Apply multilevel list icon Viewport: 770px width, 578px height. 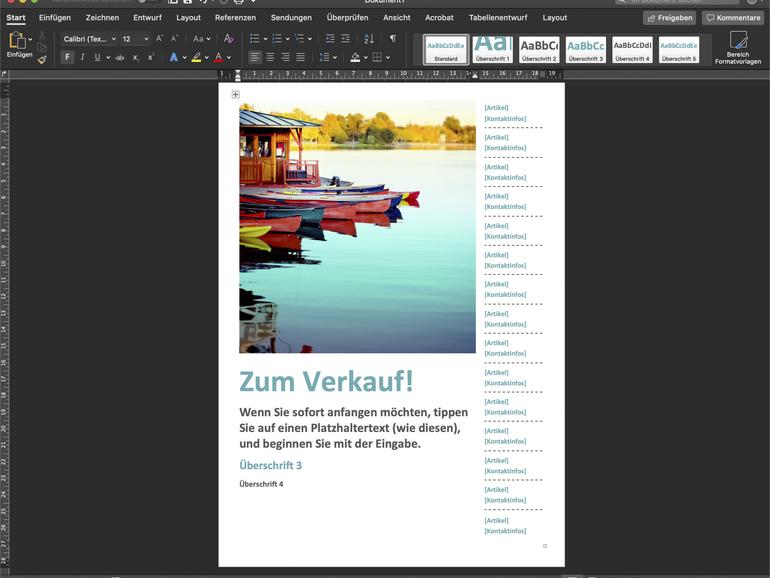(x=299, y=38)
